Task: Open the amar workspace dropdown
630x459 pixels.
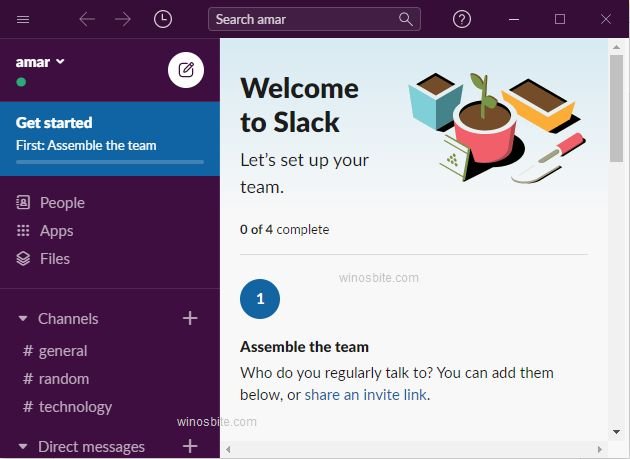Action: click(x=40, y=62)
